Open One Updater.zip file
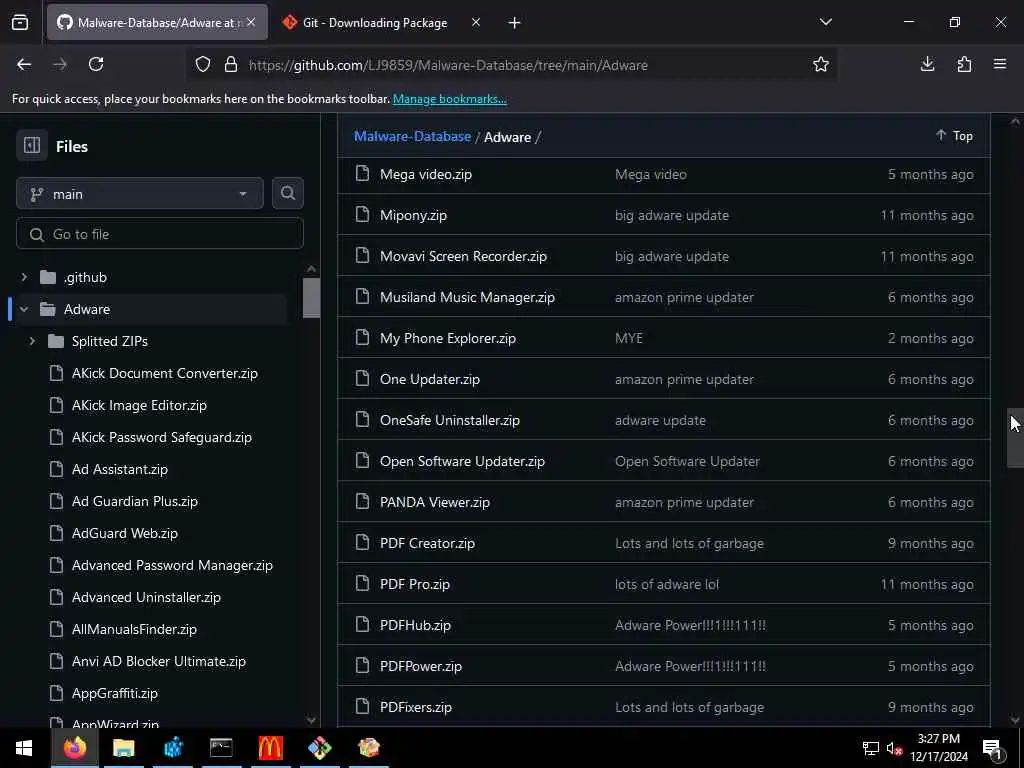The width and height of the screenshot is (1024, 768). click(x=430, y=379)
